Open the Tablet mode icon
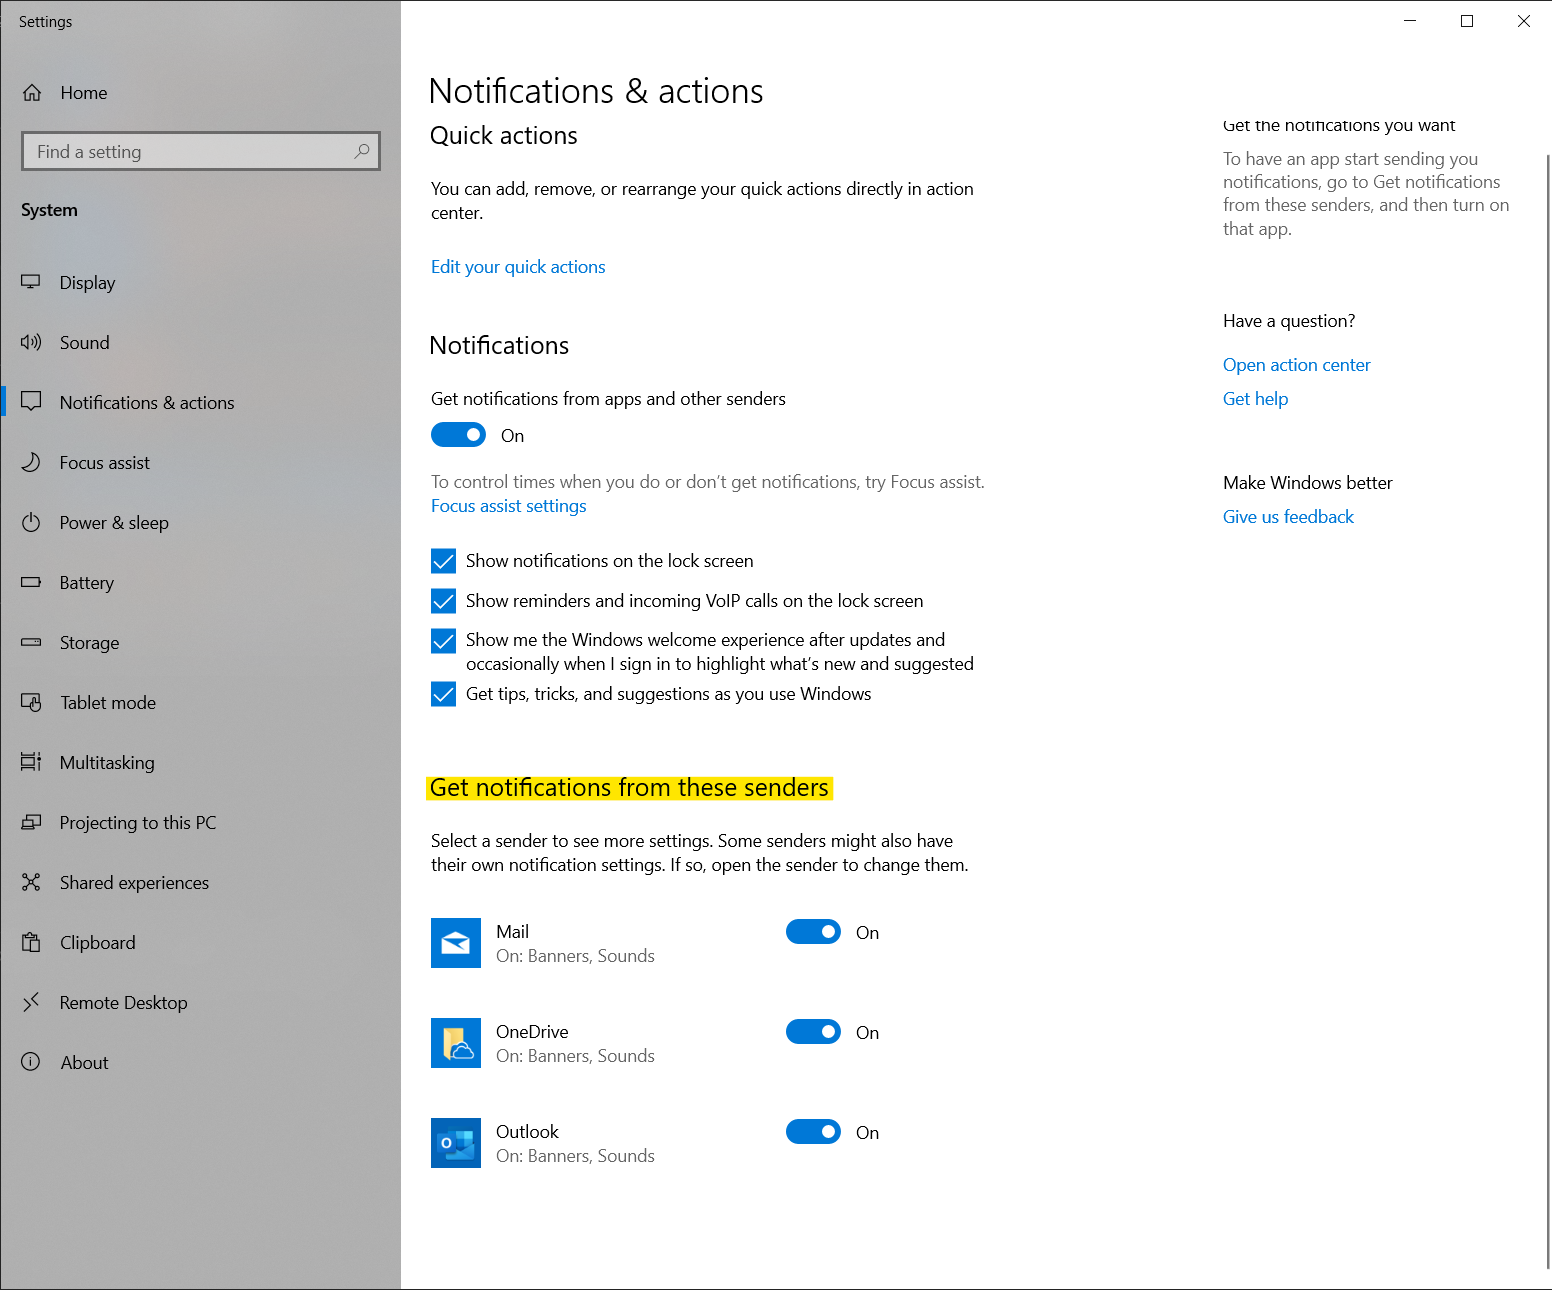This screenshot has width=1552, height=1290. point(31,702)
